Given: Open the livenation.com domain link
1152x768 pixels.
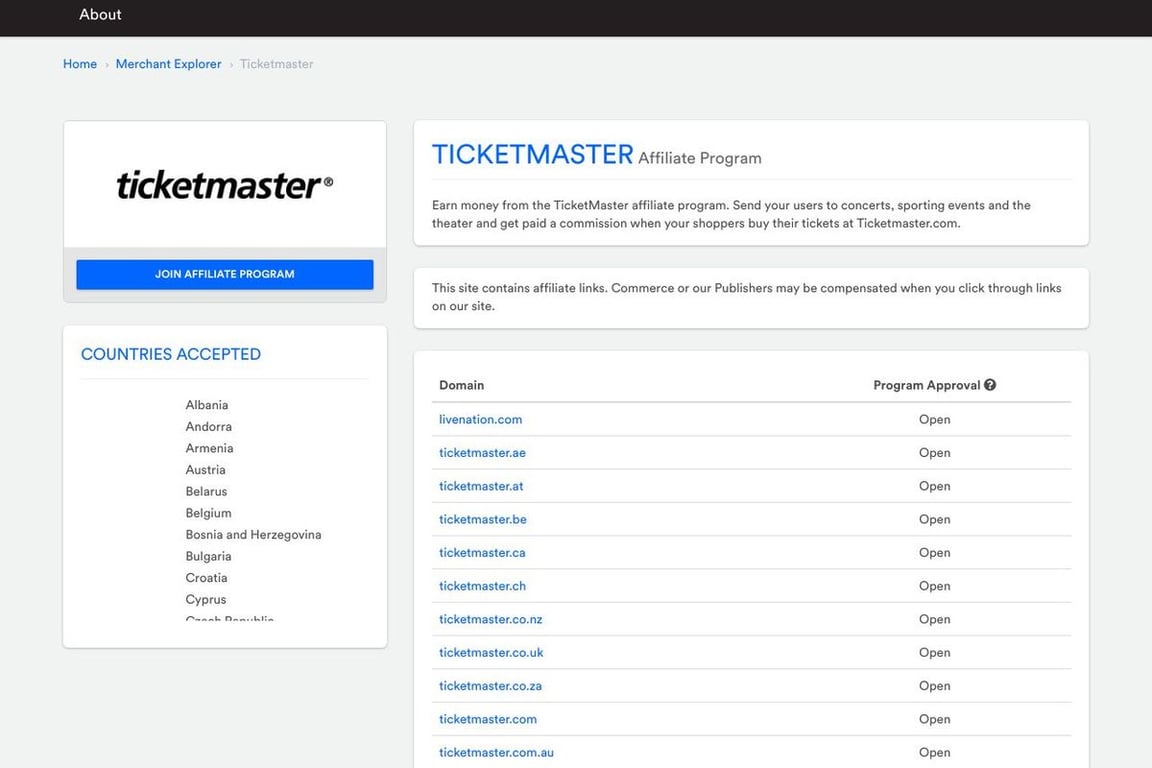Looking at the screenshot, I should pos(480,419).
